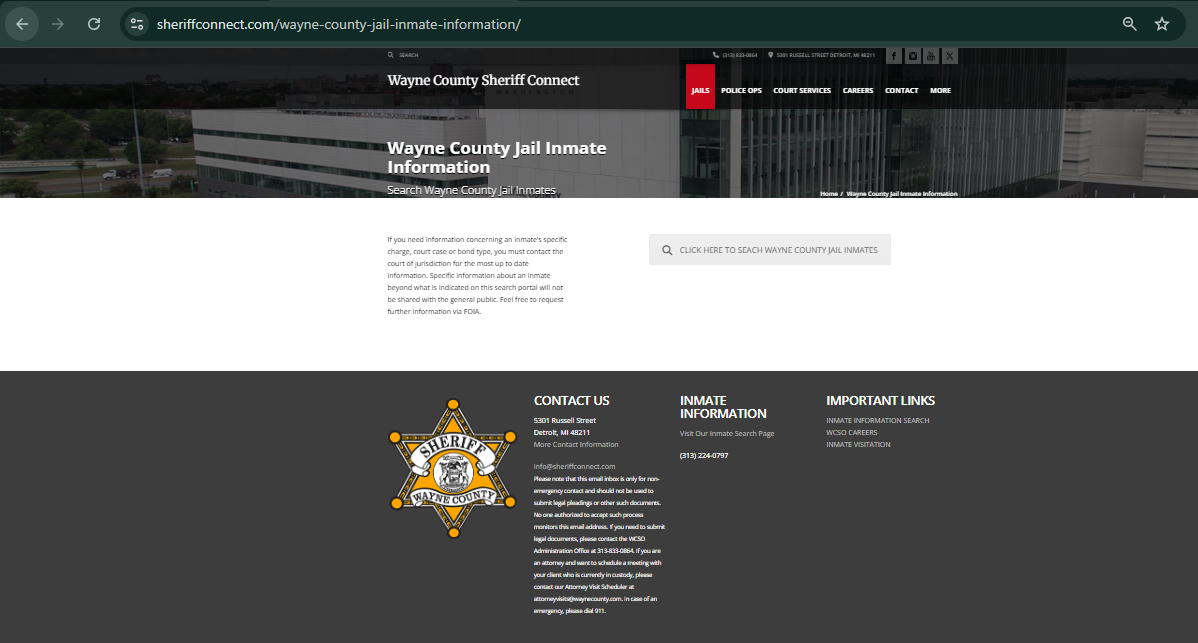Click the phone icon in the top header
Image resolution: width=1198 pixels, height=643 pixels.
tap(716, 55)
